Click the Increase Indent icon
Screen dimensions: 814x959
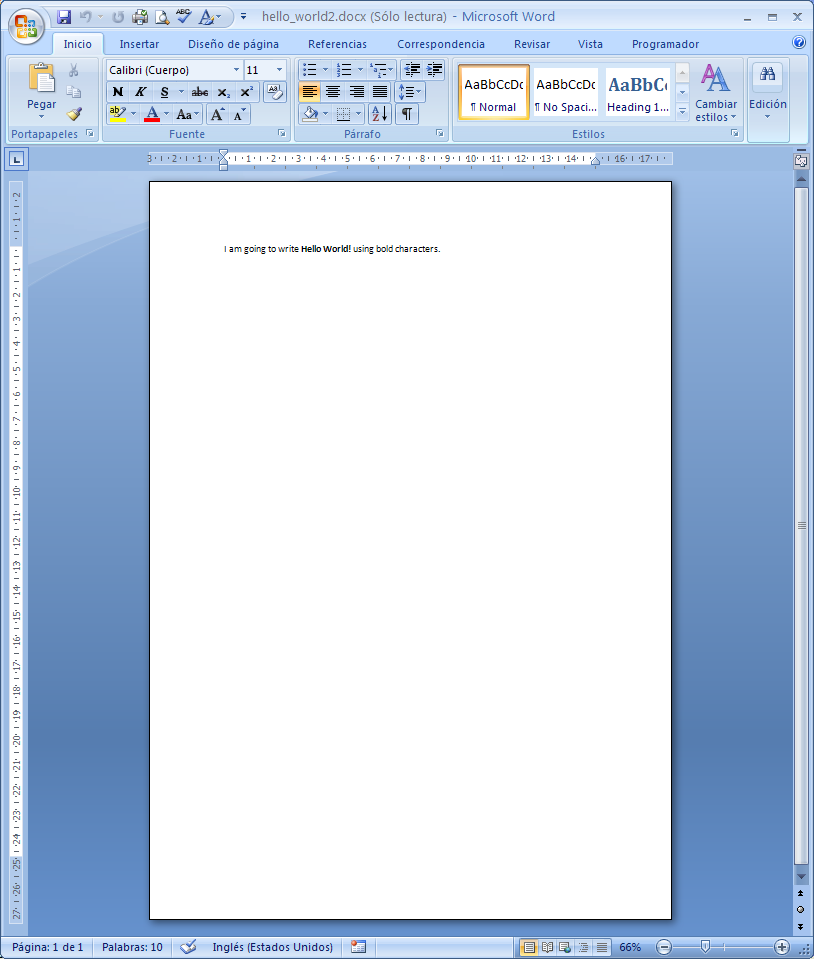pyautogui.click(x=434, y=70)
